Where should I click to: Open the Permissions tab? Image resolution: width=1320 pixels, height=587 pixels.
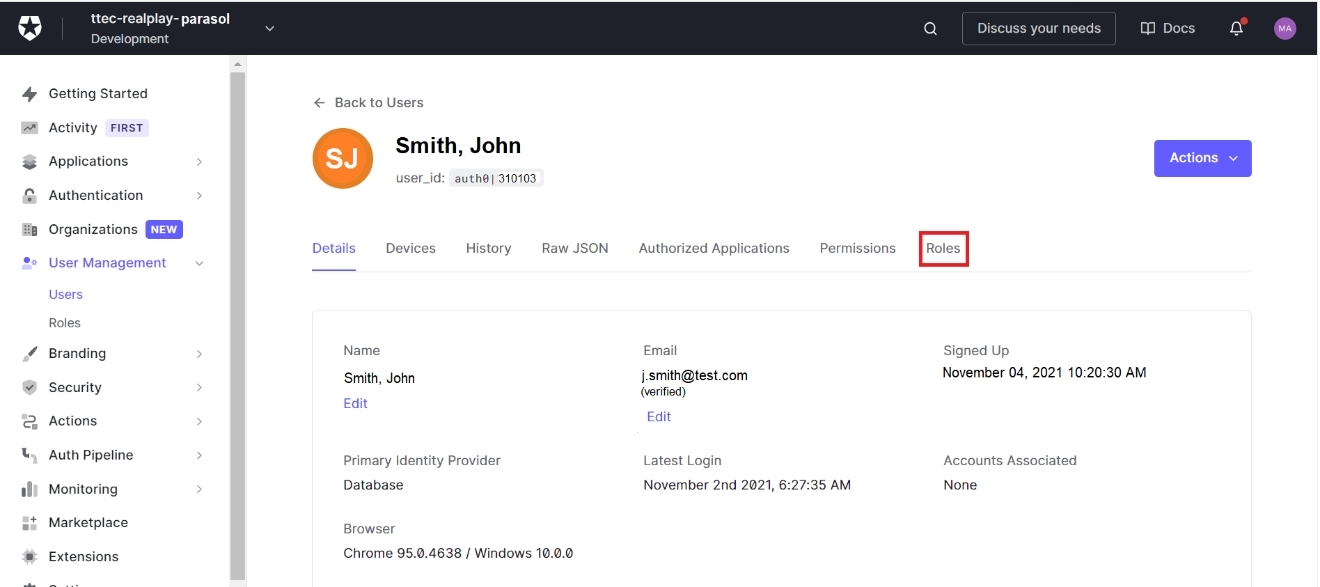point(857,248)
